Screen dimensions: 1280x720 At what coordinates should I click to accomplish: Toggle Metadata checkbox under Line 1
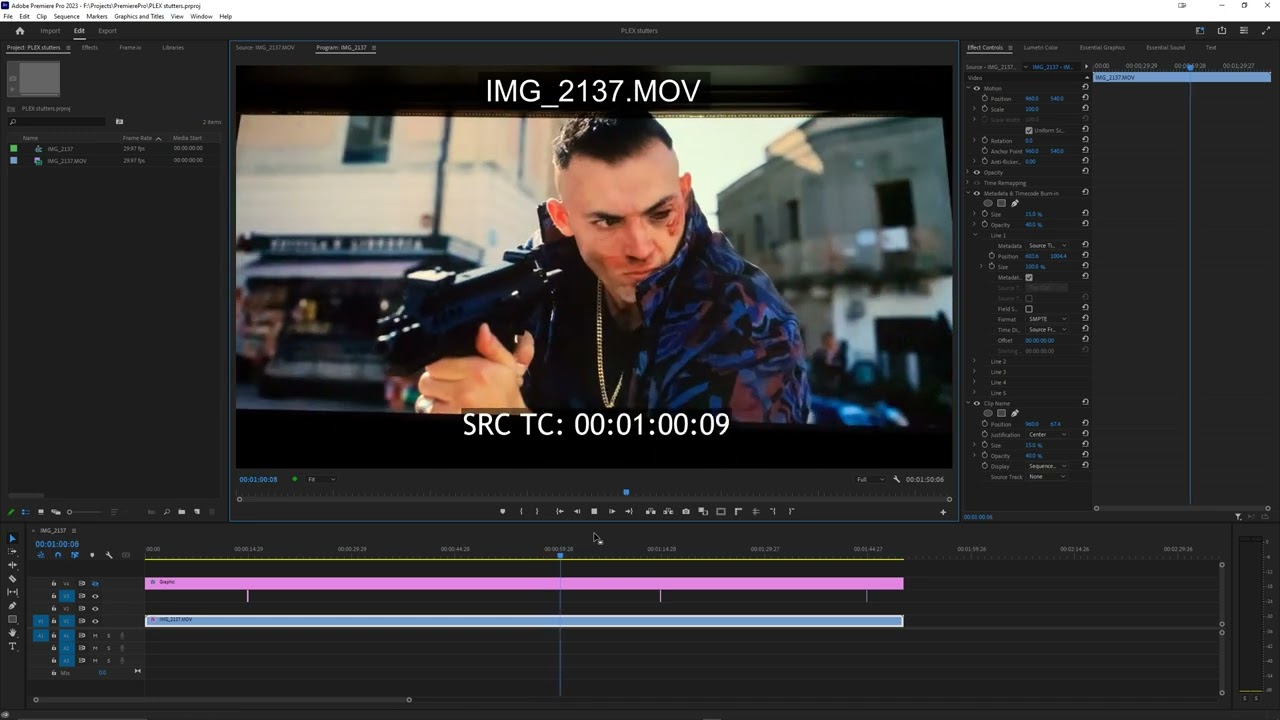[x=1029, y=277]
